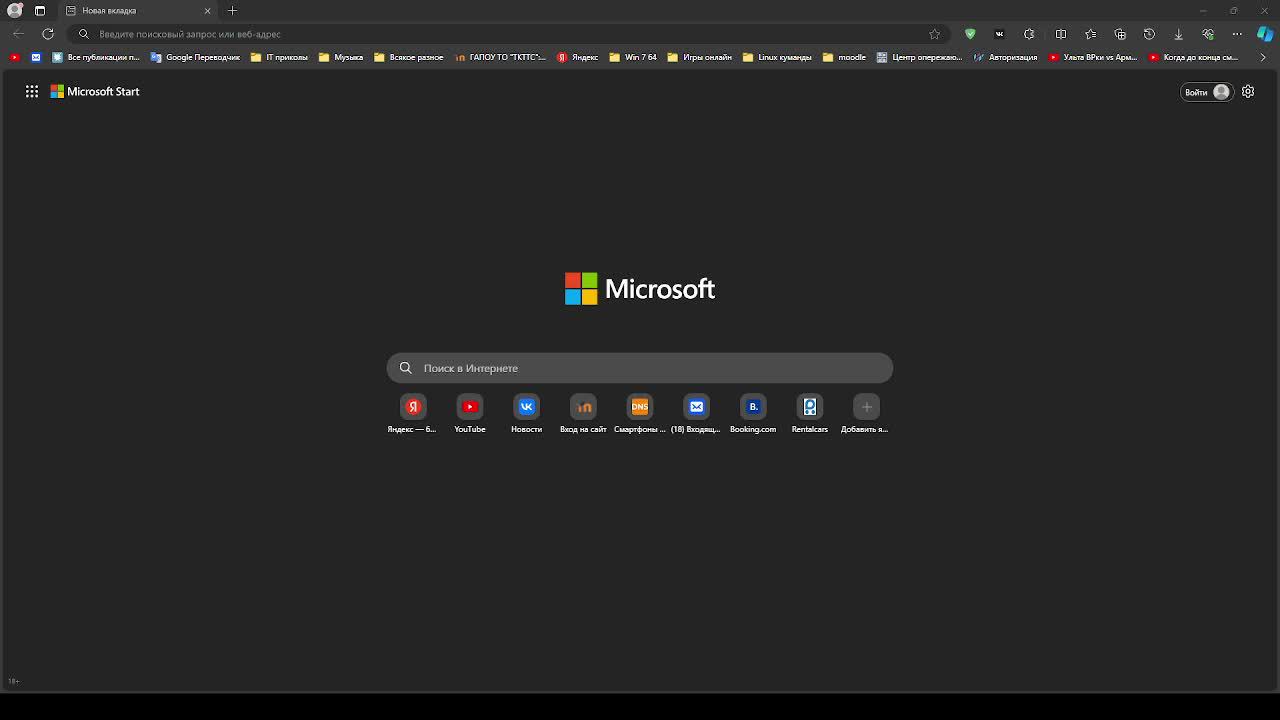Open "Все публикации п..." bookmark

coord(96,57)
